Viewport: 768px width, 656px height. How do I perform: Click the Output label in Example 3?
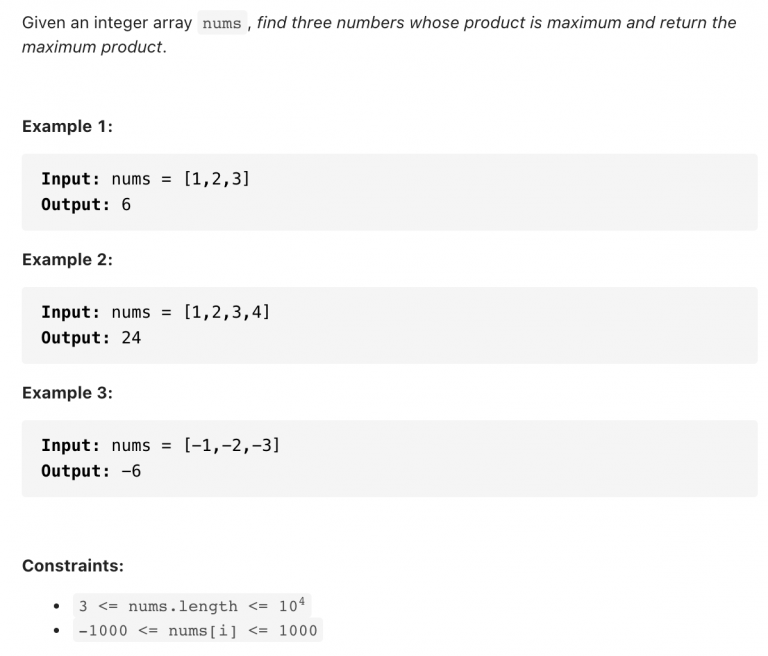click(x=75, y=471)
